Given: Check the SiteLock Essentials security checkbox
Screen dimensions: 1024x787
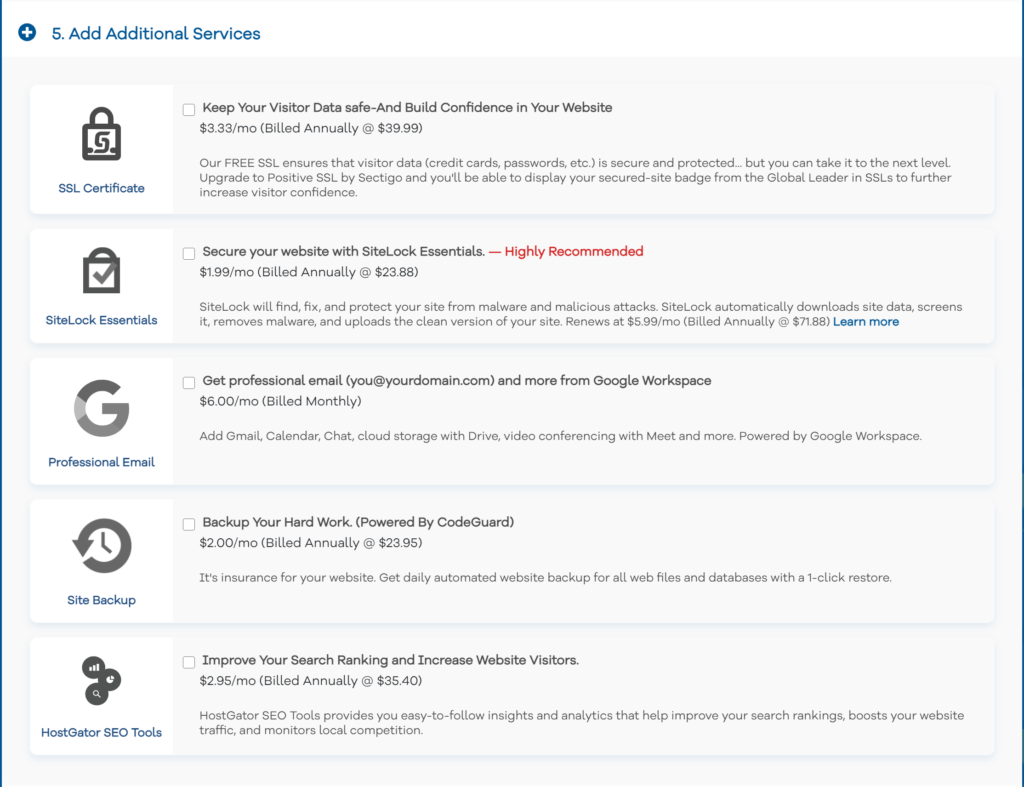Looking at the screenshot, I should 189,253.
